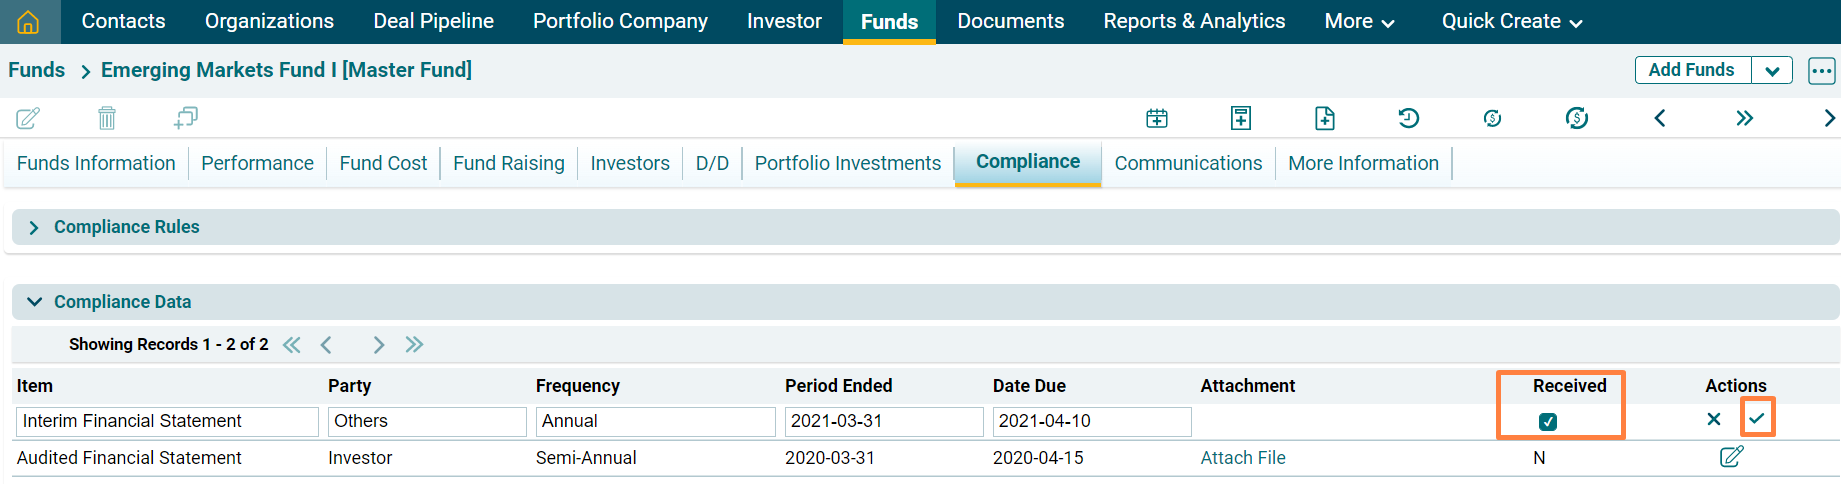Click the Period Ended date field
Screen dimensions: 1841x484
(x=883, y=421)
